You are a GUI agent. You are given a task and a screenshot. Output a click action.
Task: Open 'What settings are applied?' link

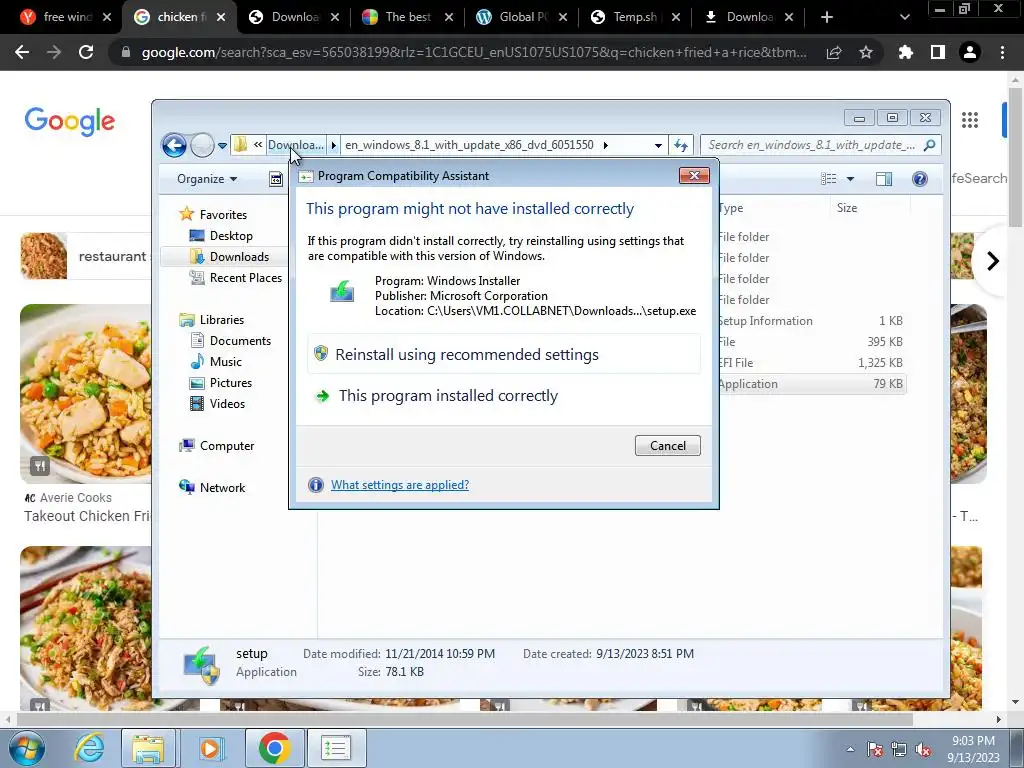click(x=400, y=485)
